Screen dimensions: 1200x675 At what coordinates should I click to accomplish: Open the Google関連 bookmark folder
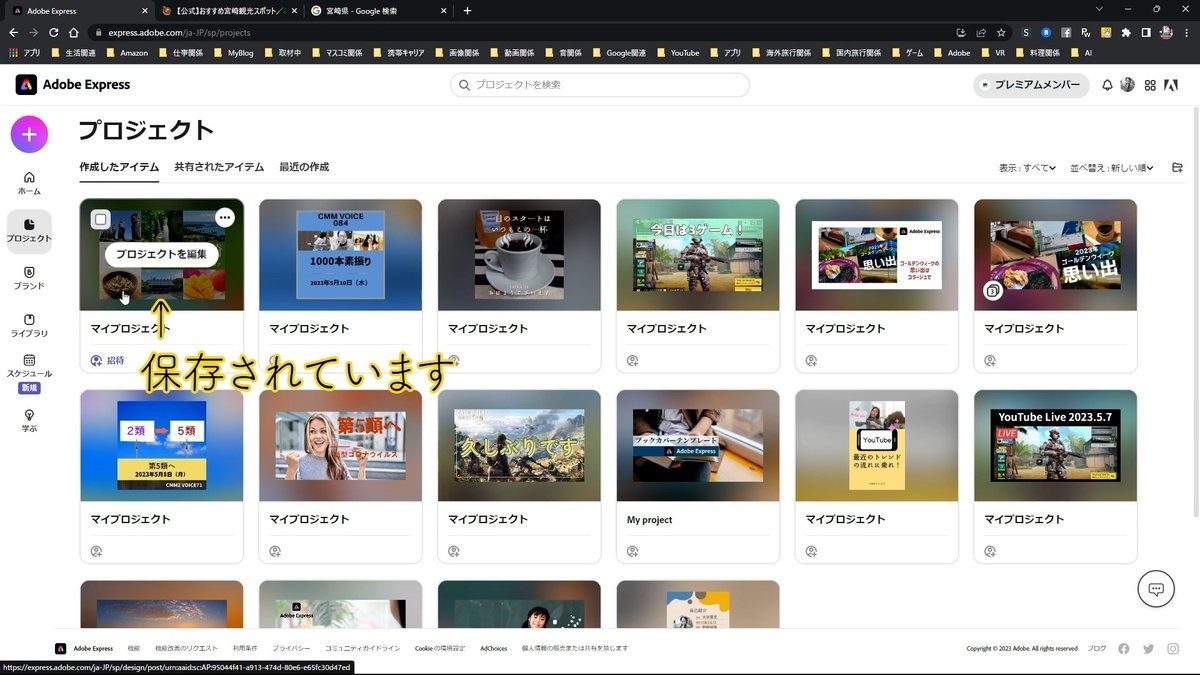tap(618, 53)
